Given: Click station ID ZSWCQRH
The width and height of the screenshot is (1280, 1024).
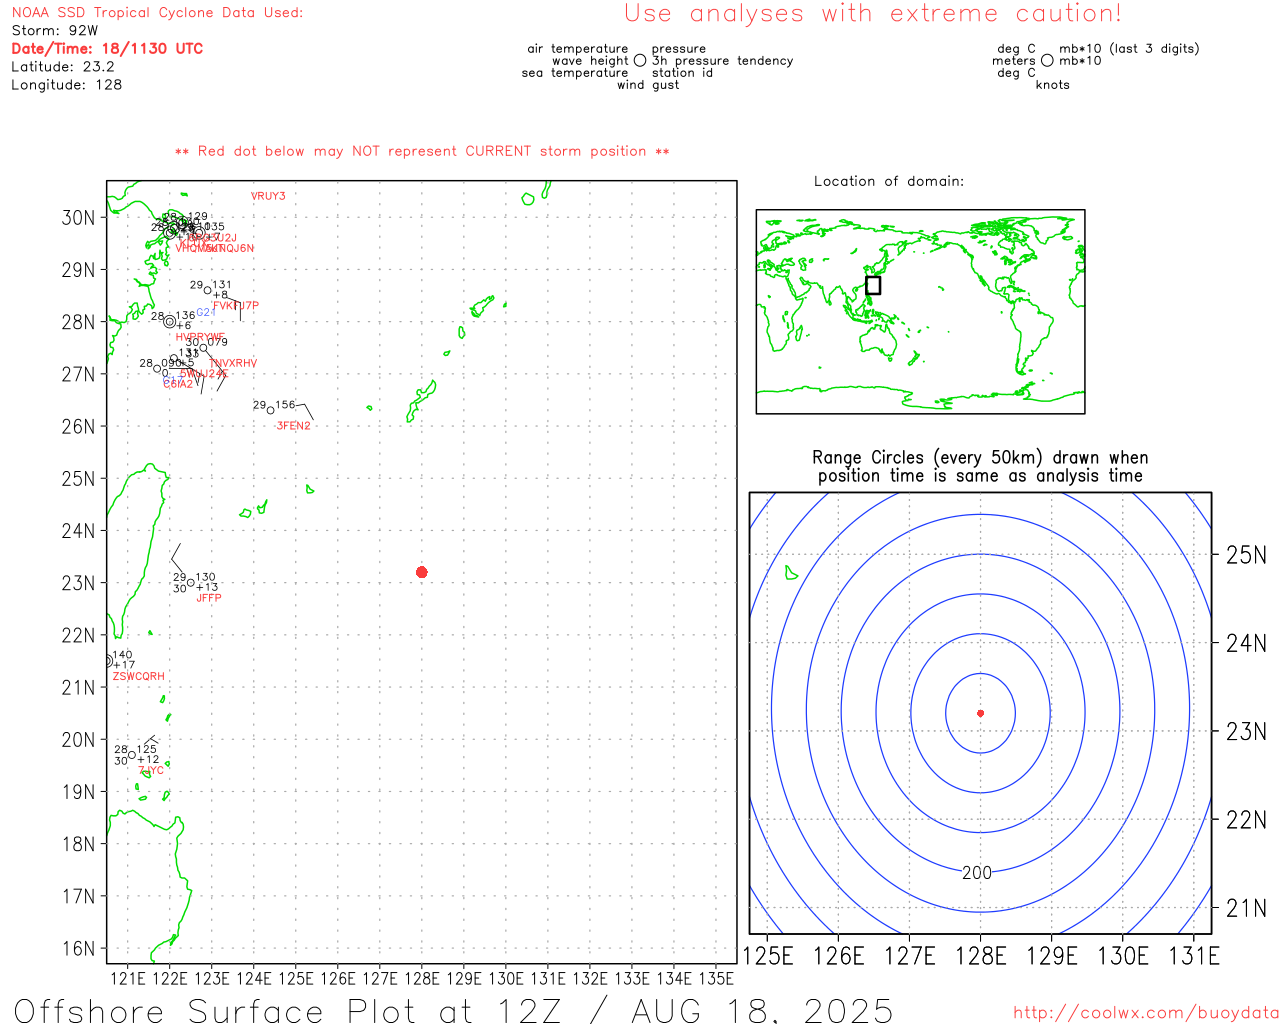Looking at the screenshot, I should coord(139,676).
